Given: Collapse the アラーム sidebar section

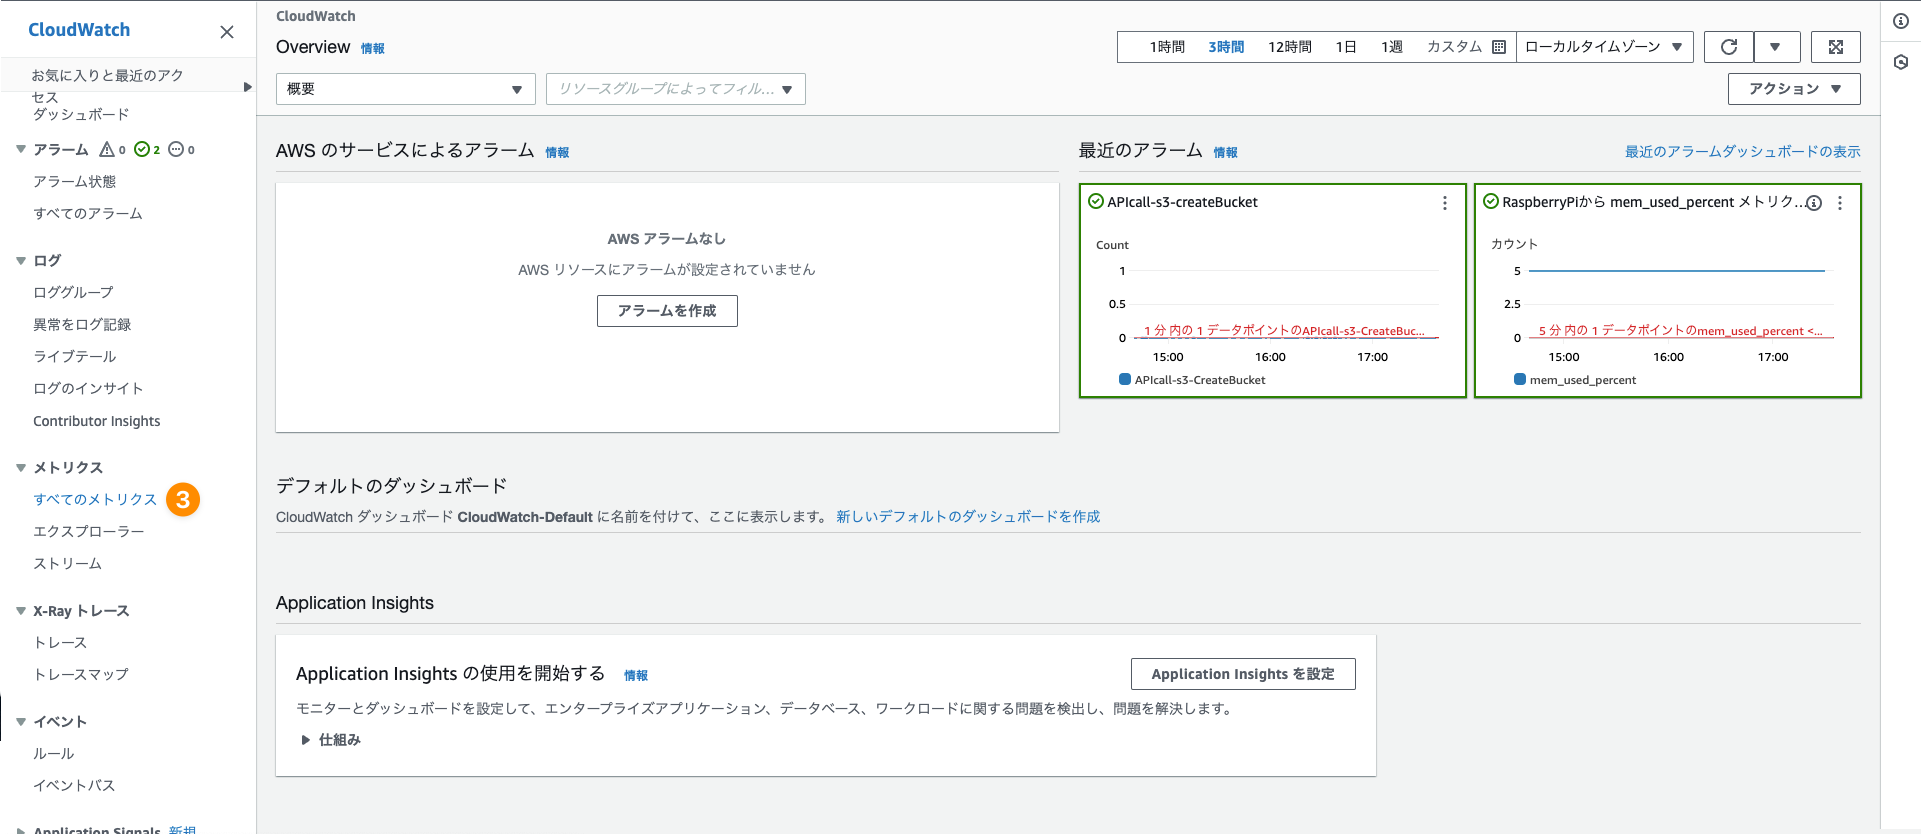Looking at the screenshot, I should pyautogui.click(x=21, y=149).
